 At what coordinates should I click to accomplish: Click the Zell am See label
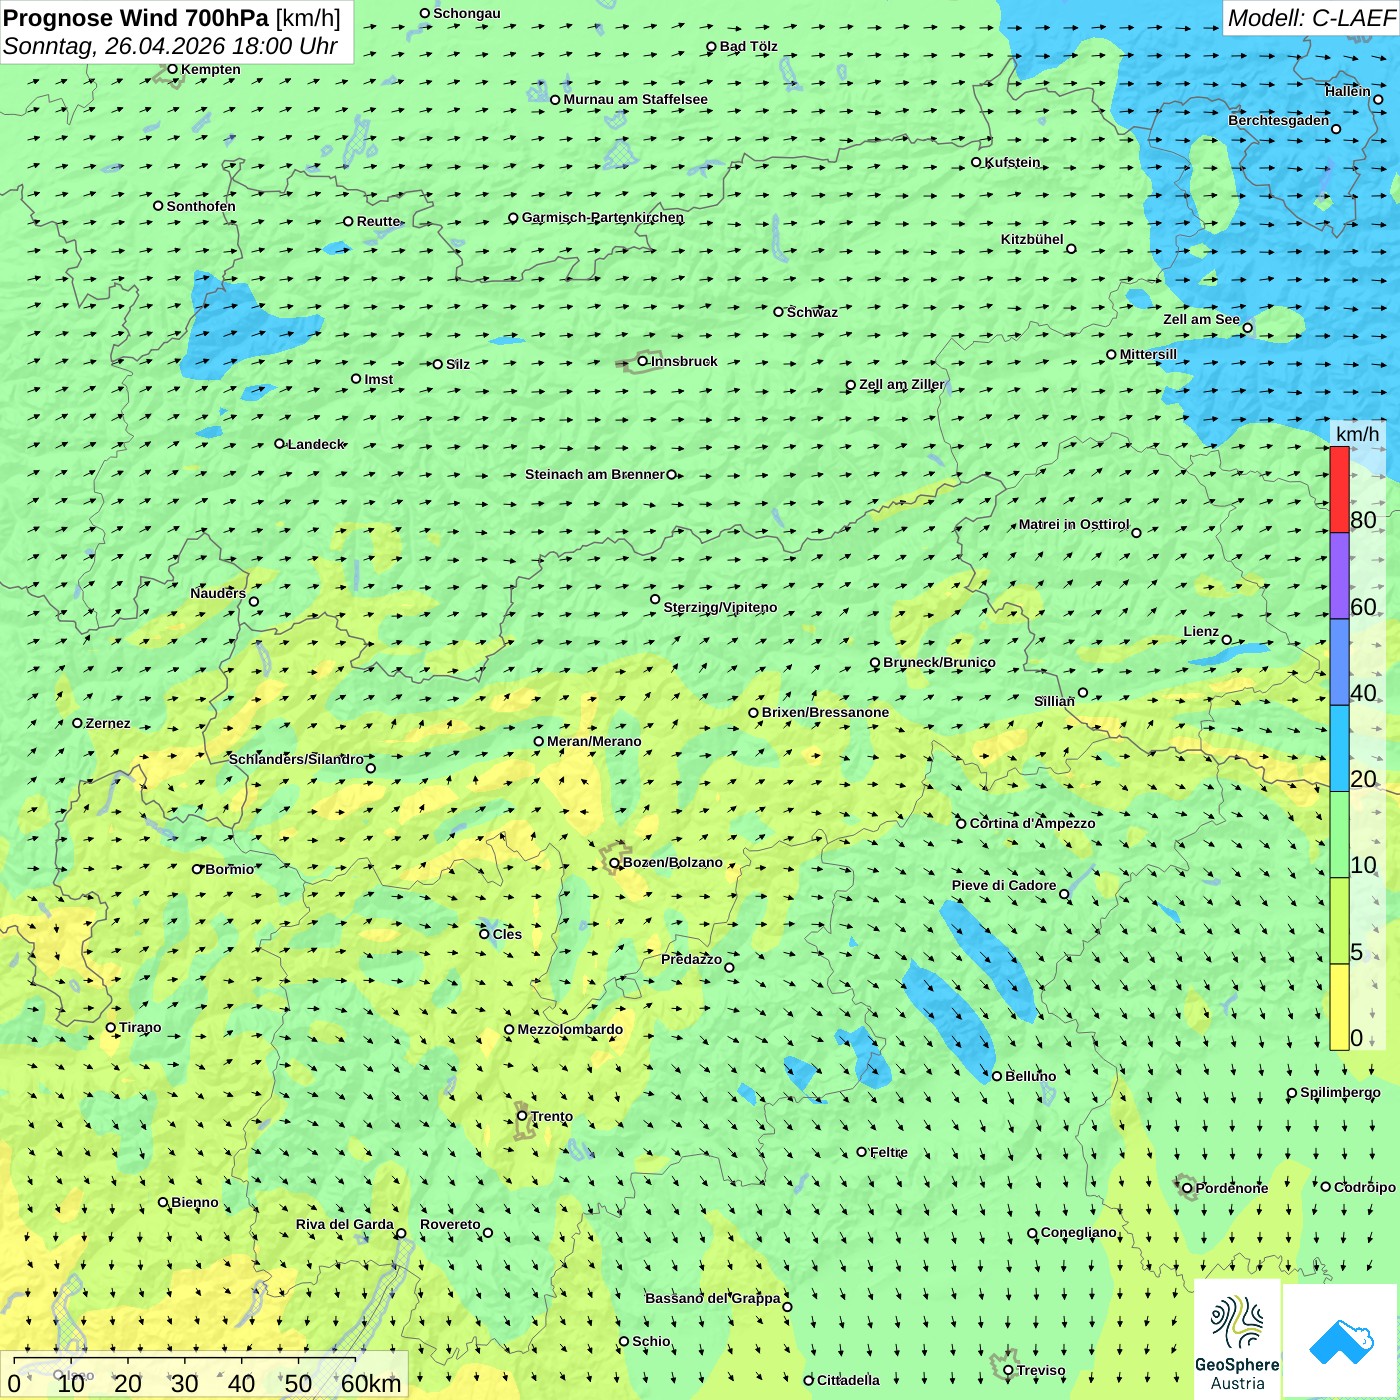pos(1201,319)
